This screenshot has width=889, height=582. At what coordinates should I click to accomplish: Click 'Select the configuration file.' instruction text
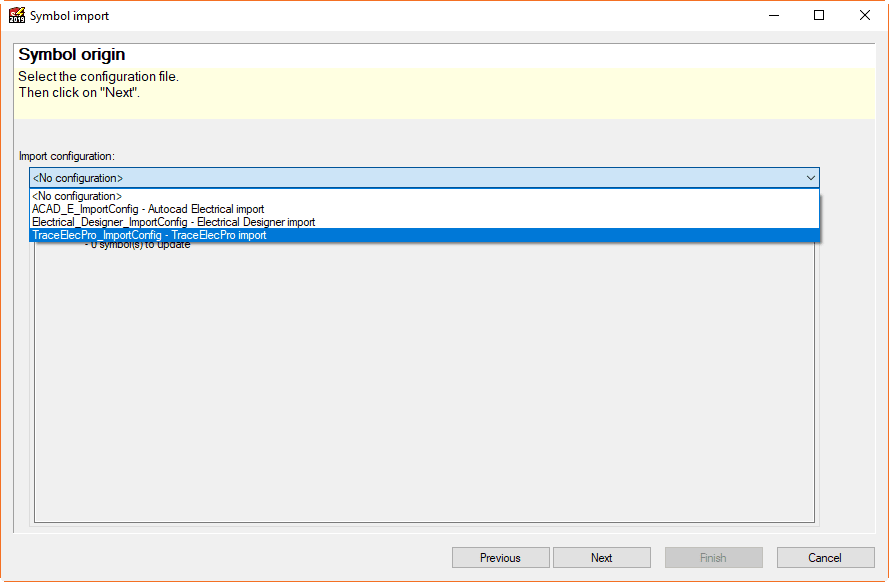point(99,77)
